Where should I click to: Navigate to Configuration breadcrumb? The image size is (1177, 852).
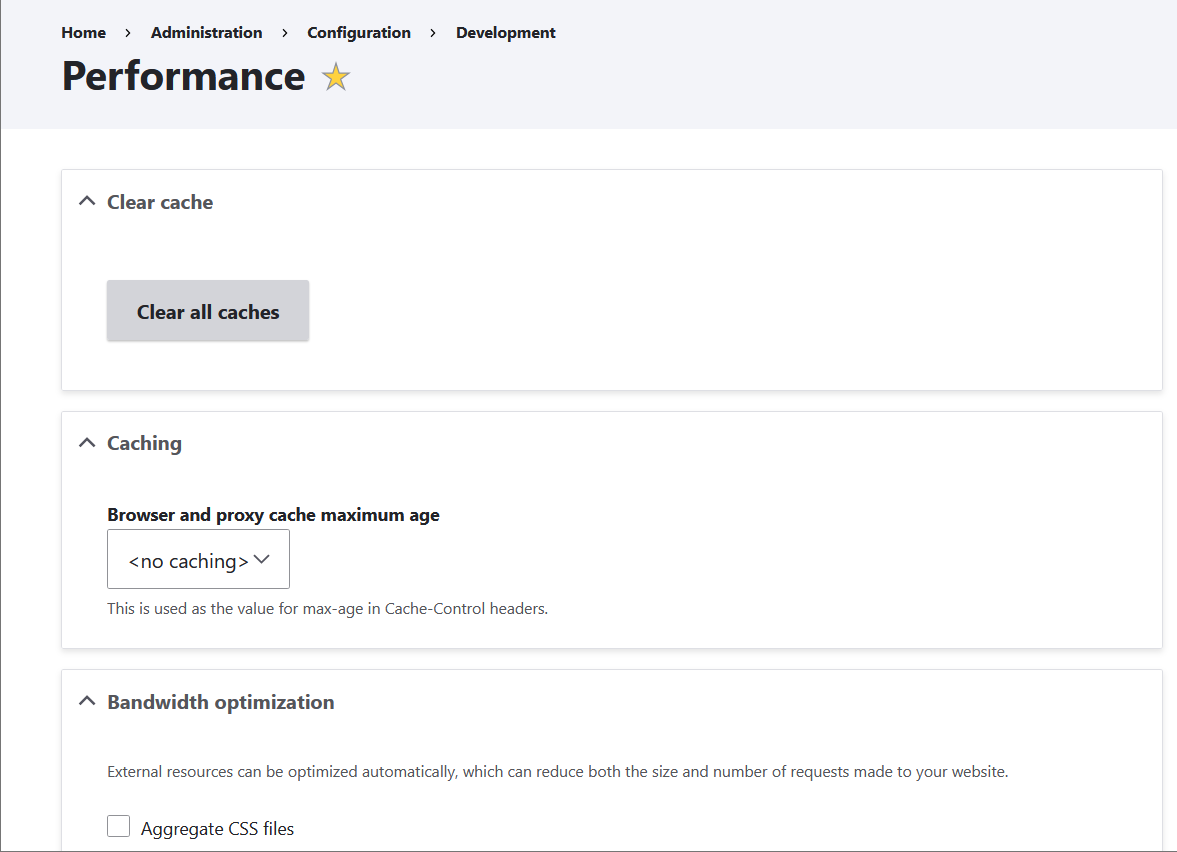coord(359,33)
